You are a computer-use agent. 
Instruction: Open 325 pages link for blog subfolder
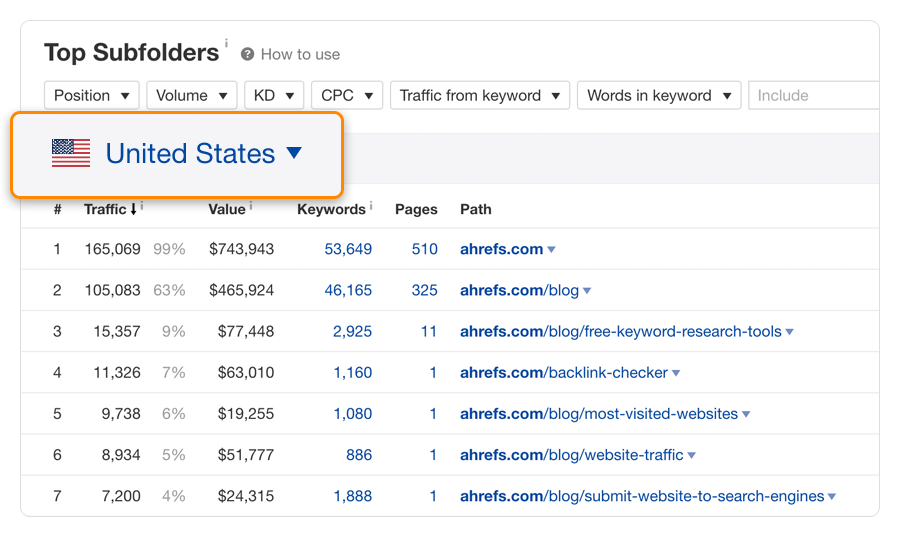pos(424,290)
